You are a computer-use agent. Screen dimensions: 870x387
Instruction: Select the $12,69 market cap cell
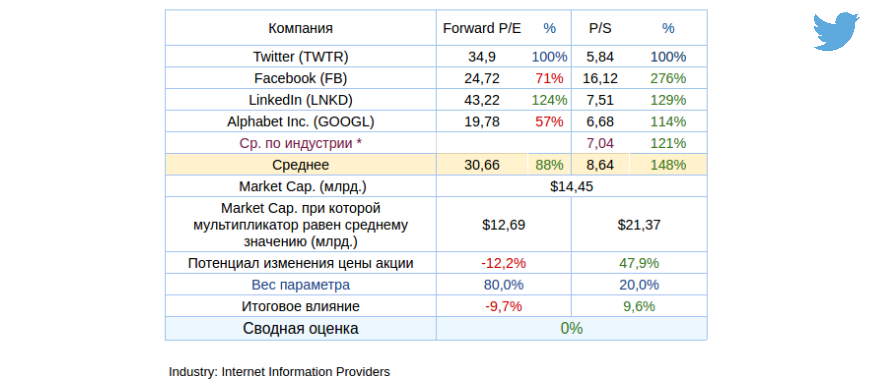504,225
